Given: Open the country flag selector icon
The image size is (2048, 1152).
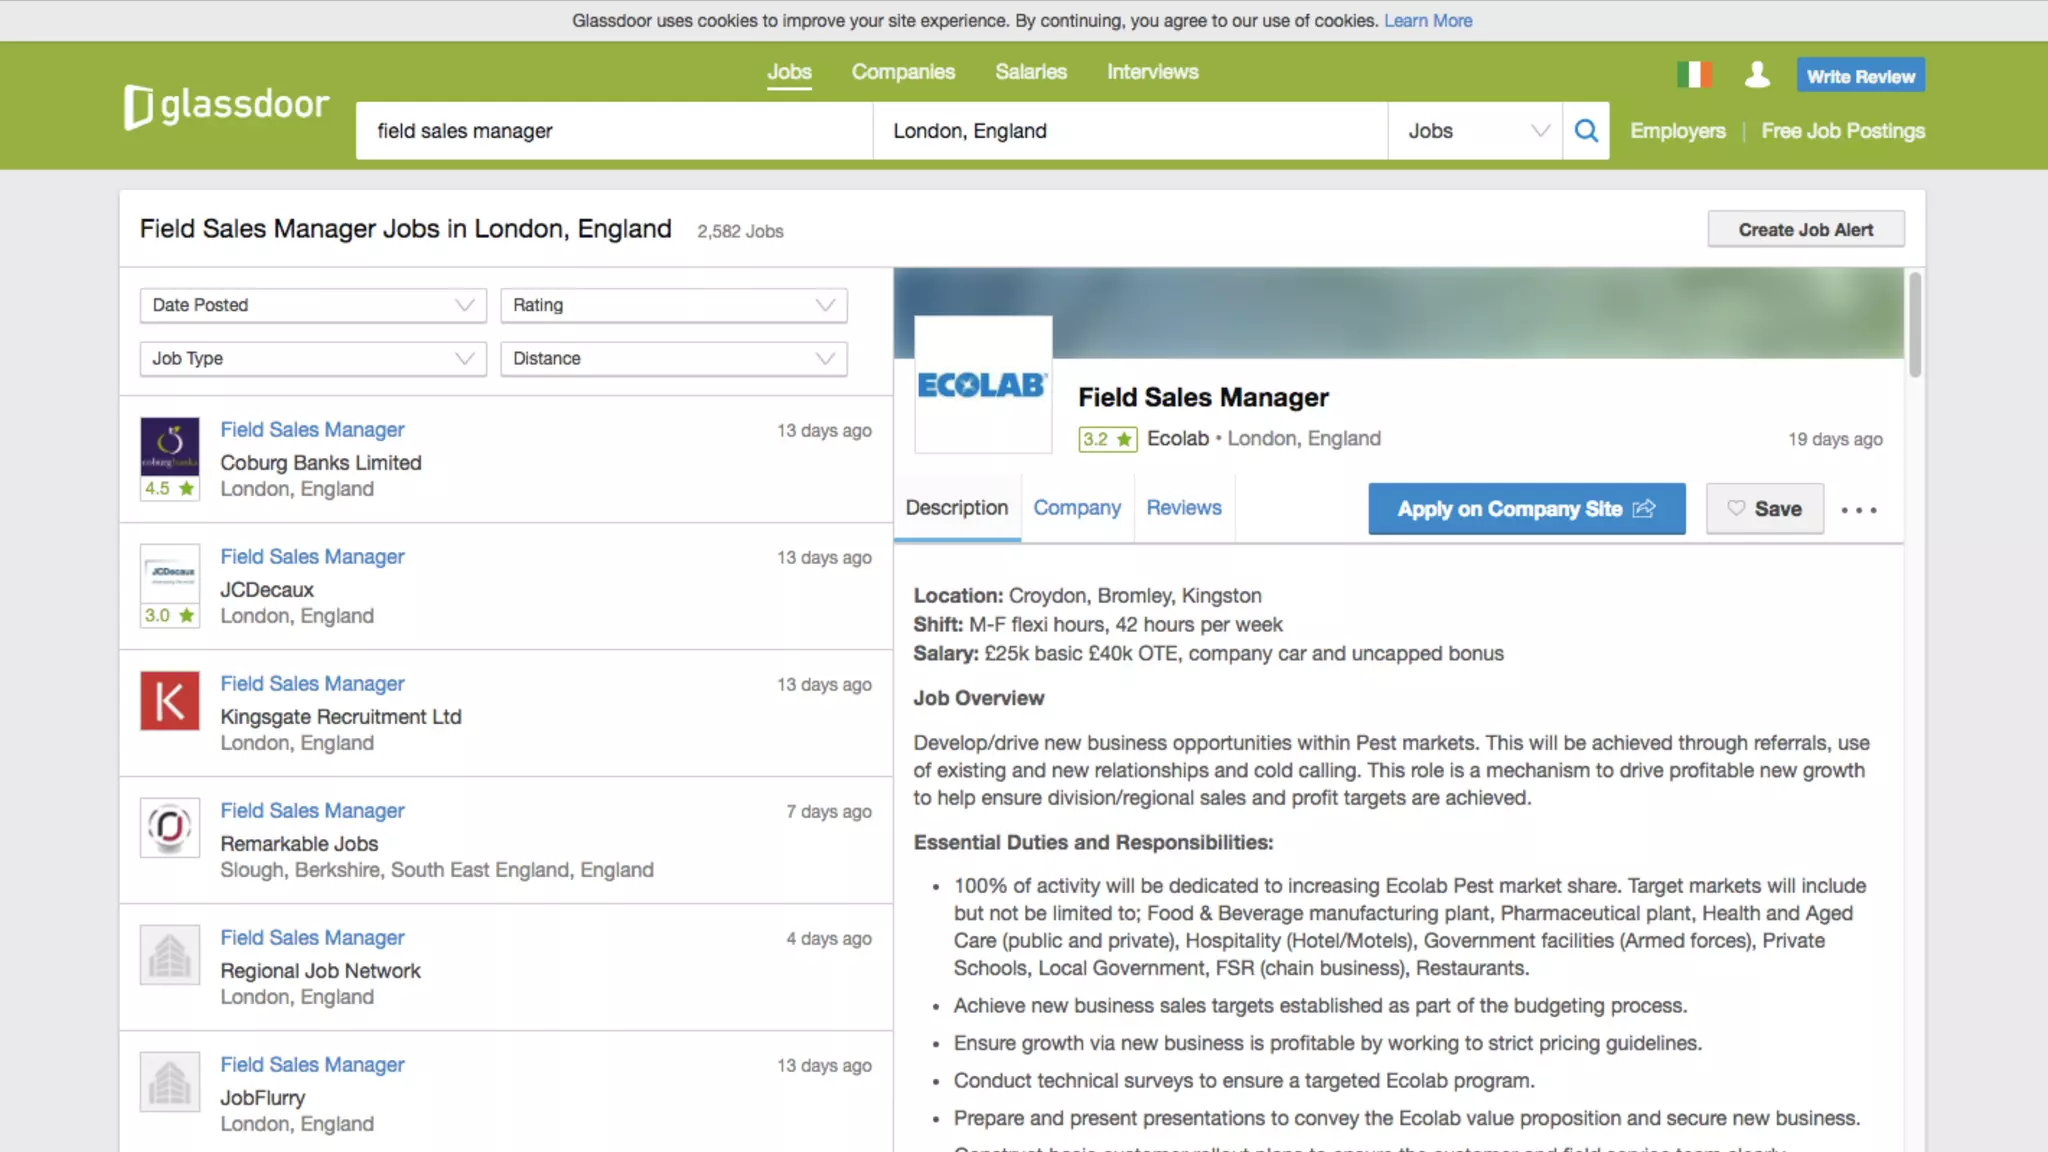Looking at the screenshot, I should [x=1694, y=75].
